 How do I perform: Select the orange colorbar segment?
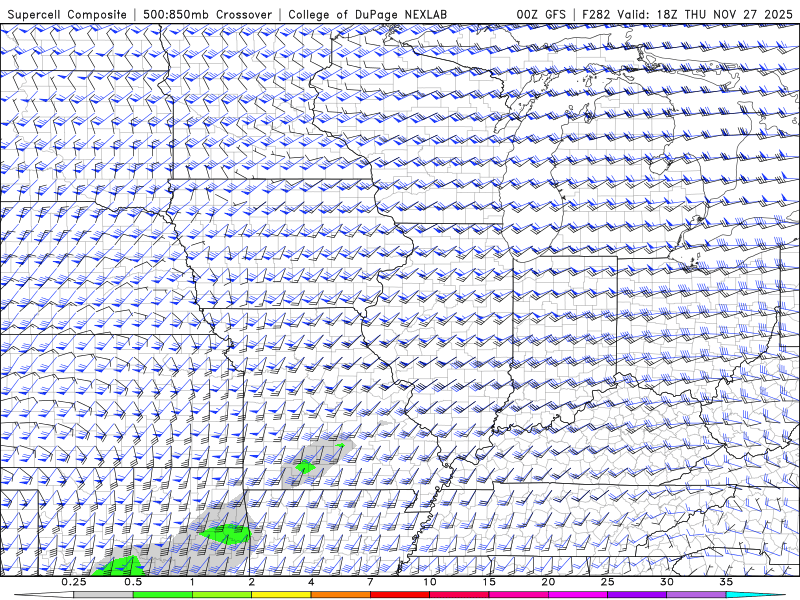click(x=340, y=595)
